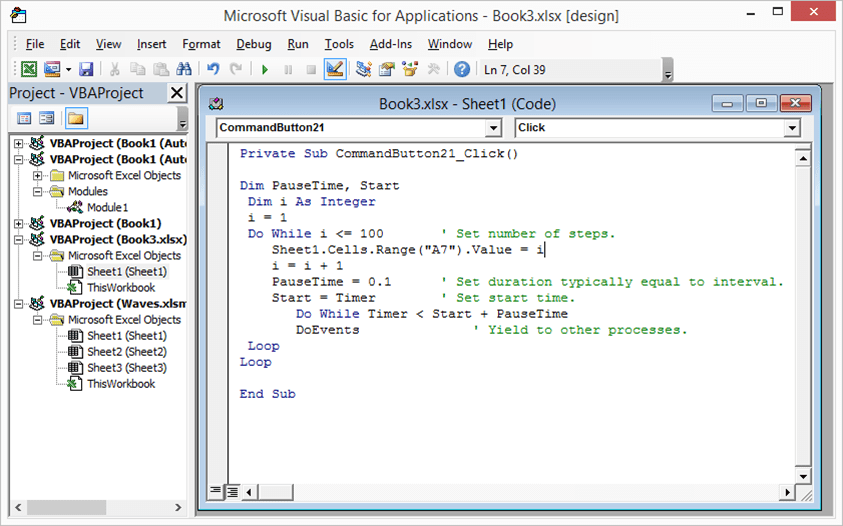843x526 pixels.
Task: Click the Copy toolbar icon
Action: 138,69
